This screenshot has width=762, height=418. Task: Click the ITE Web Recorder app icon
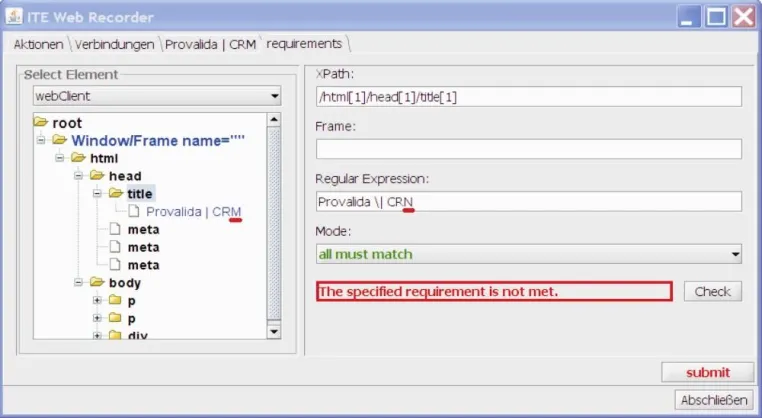tap(14, 16)
